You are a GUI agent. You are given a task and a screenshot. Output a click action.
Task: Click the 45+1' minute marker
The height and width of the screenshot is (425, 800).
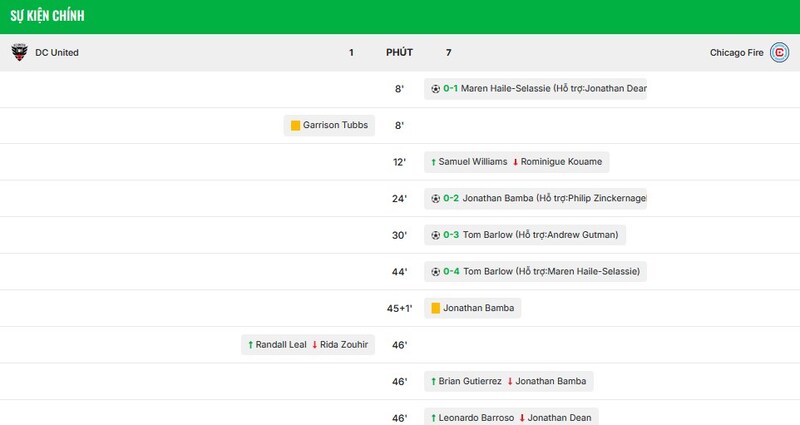pyautogui.click(x=399, y=308)
